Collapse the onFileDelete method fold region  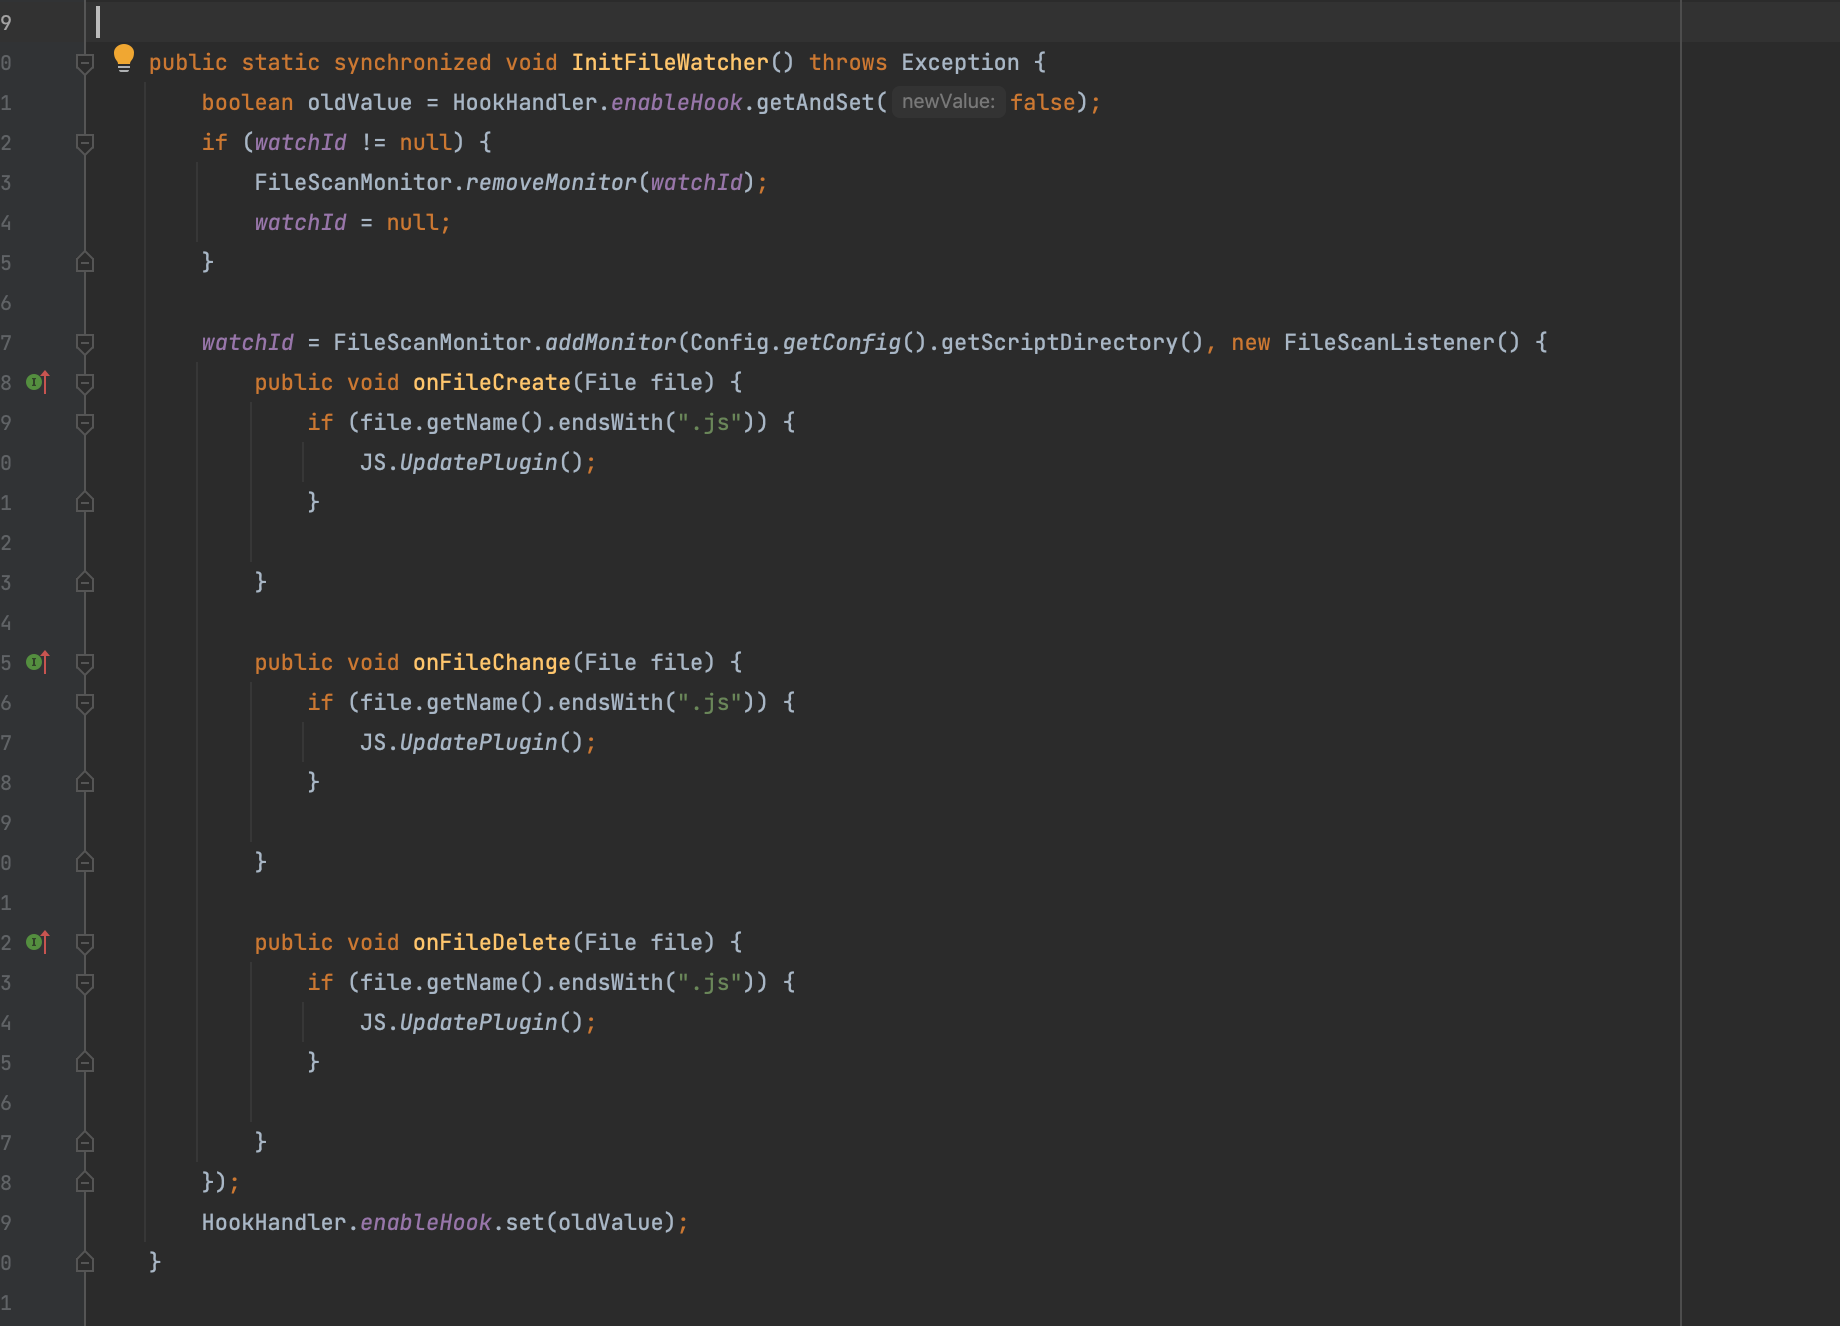84,941
